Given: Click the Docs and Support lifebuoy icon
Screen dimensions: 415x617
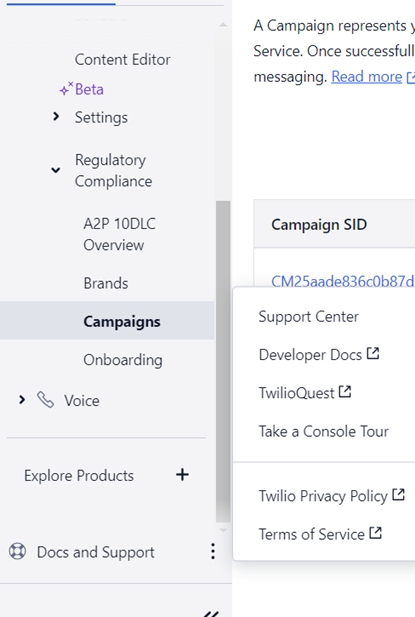Looking at the screenshot, I should coord(18,551).
